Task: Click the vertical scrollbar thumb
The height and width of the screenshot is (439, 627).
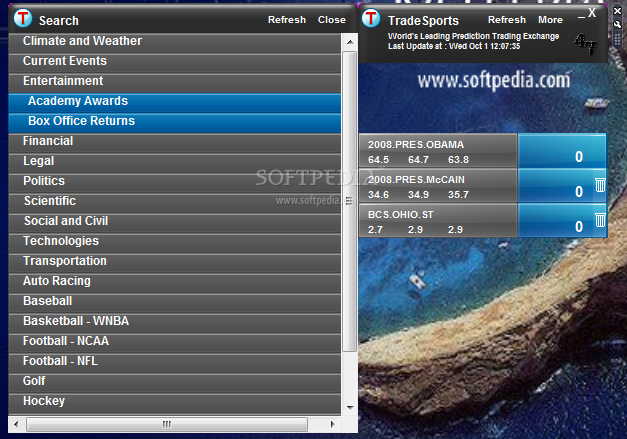Action: [x=350, y=201]
